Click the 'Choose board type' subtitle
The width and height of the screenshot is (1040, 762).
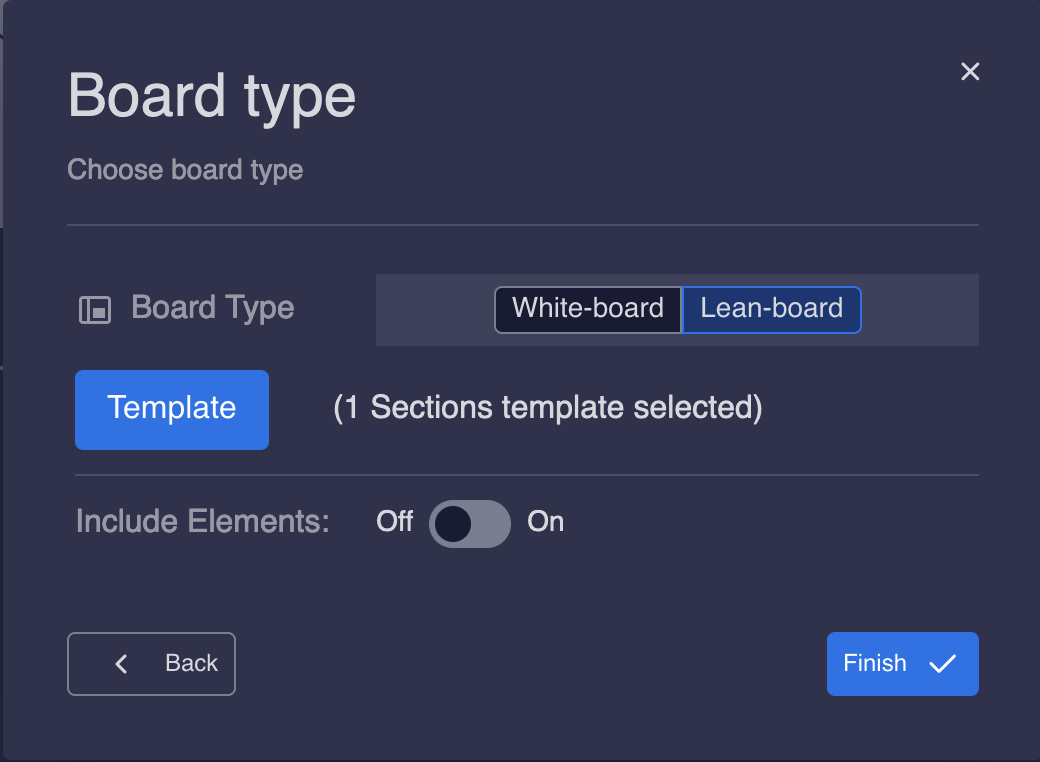pyautogui.click(x=185, y=170)
